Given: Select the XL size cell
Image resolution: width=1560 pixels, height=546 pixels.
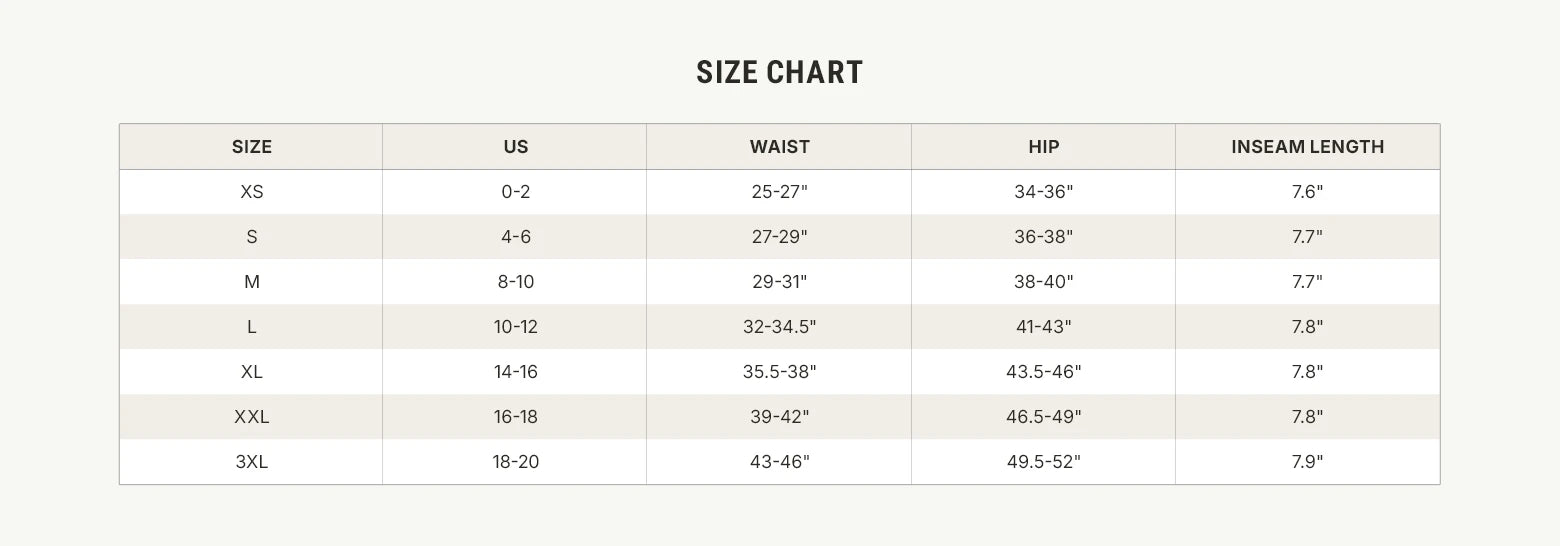Looking at the screenshot, I should point(252,372).
